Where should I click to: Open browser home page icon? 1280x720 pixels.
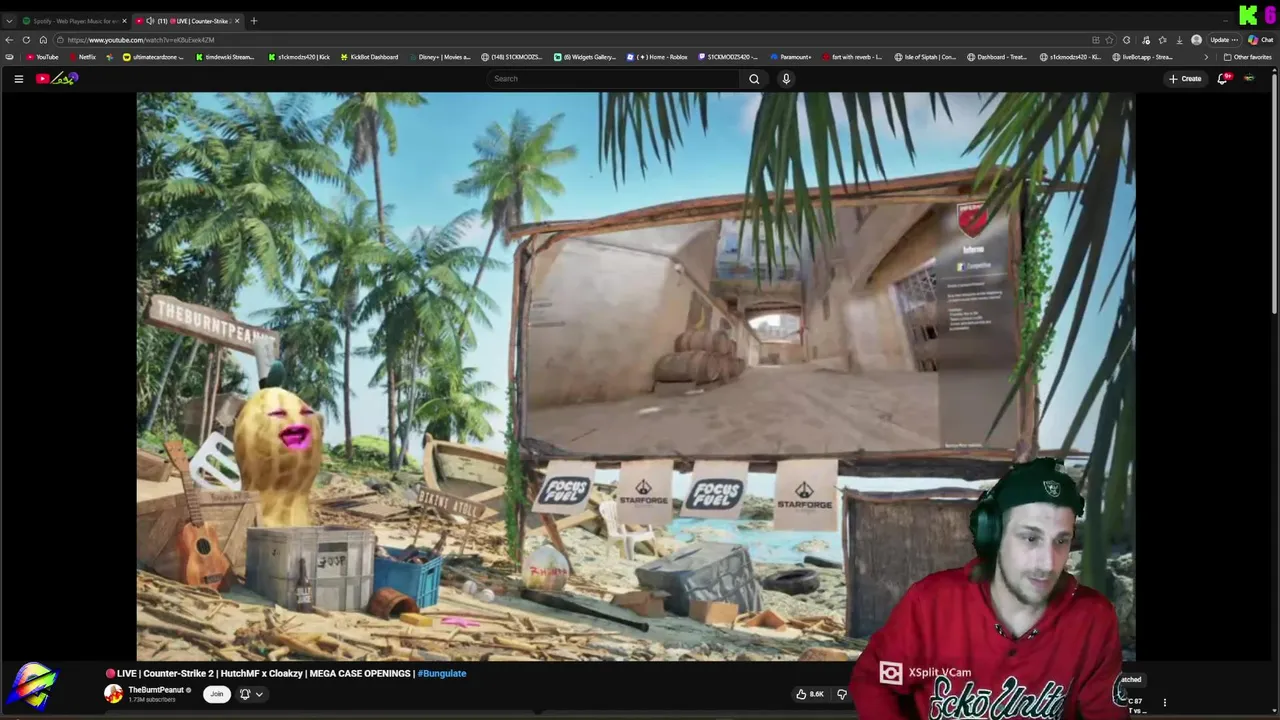pos(43,40)
